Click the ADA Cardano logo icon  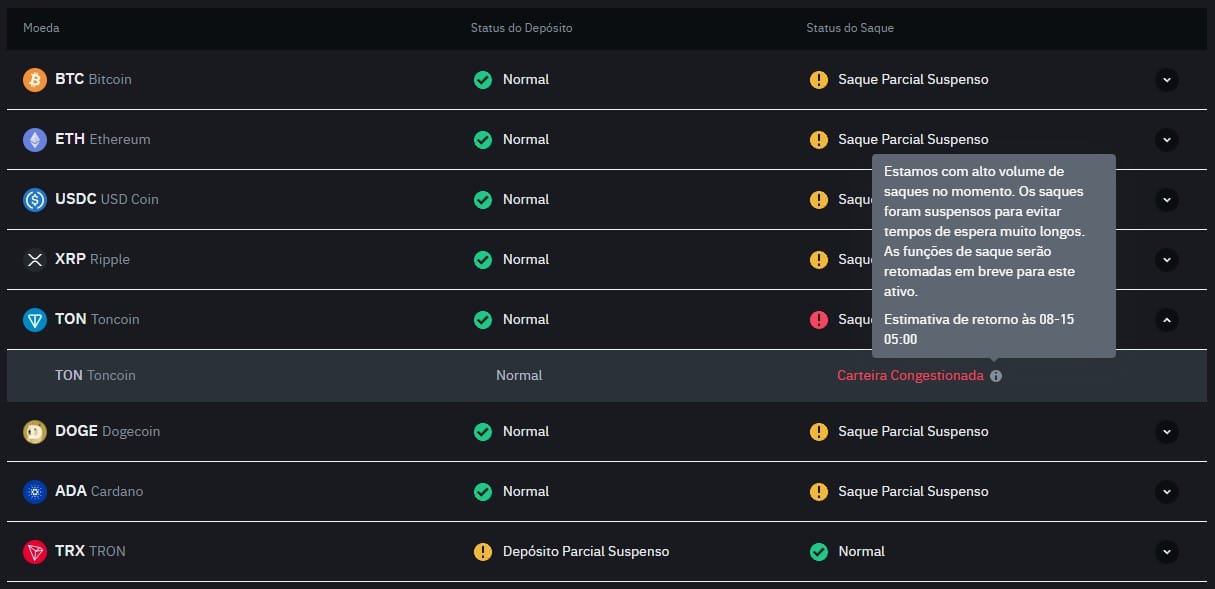pyautogui.click(x=35, y=491)
